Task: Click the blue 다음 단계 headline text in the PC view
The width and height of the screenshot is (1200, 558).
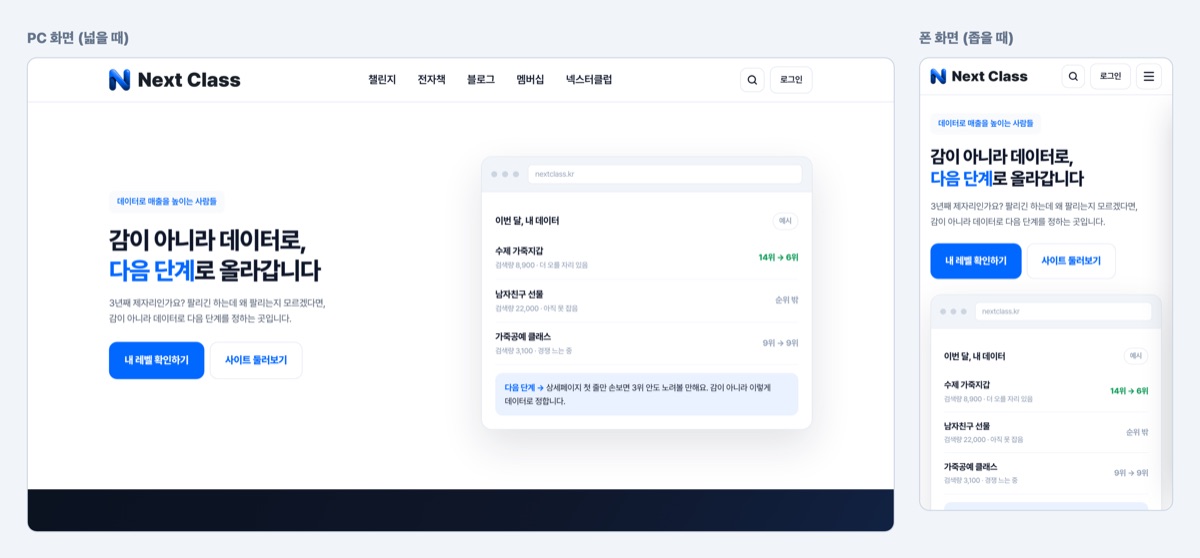Action: pos(152,270)
